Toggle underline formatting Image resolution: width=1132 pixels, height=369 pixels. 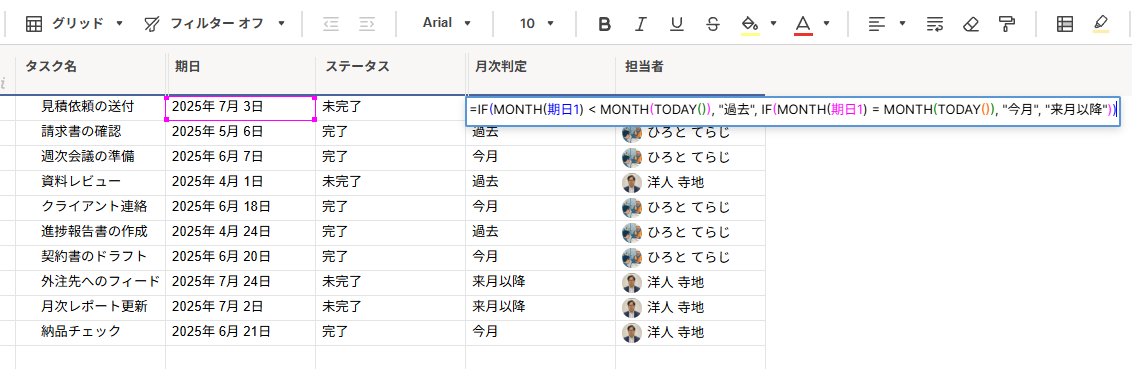[676, 24]
